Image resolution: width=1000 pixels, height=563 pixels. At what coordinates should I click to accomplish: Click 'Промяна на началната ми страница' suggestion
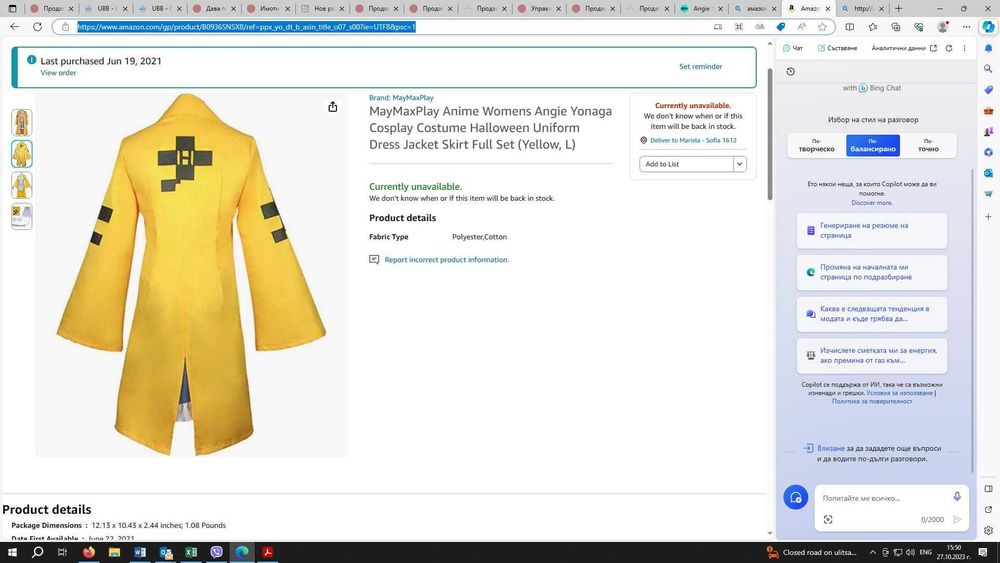pyautogui.click(x=872, y=272)
